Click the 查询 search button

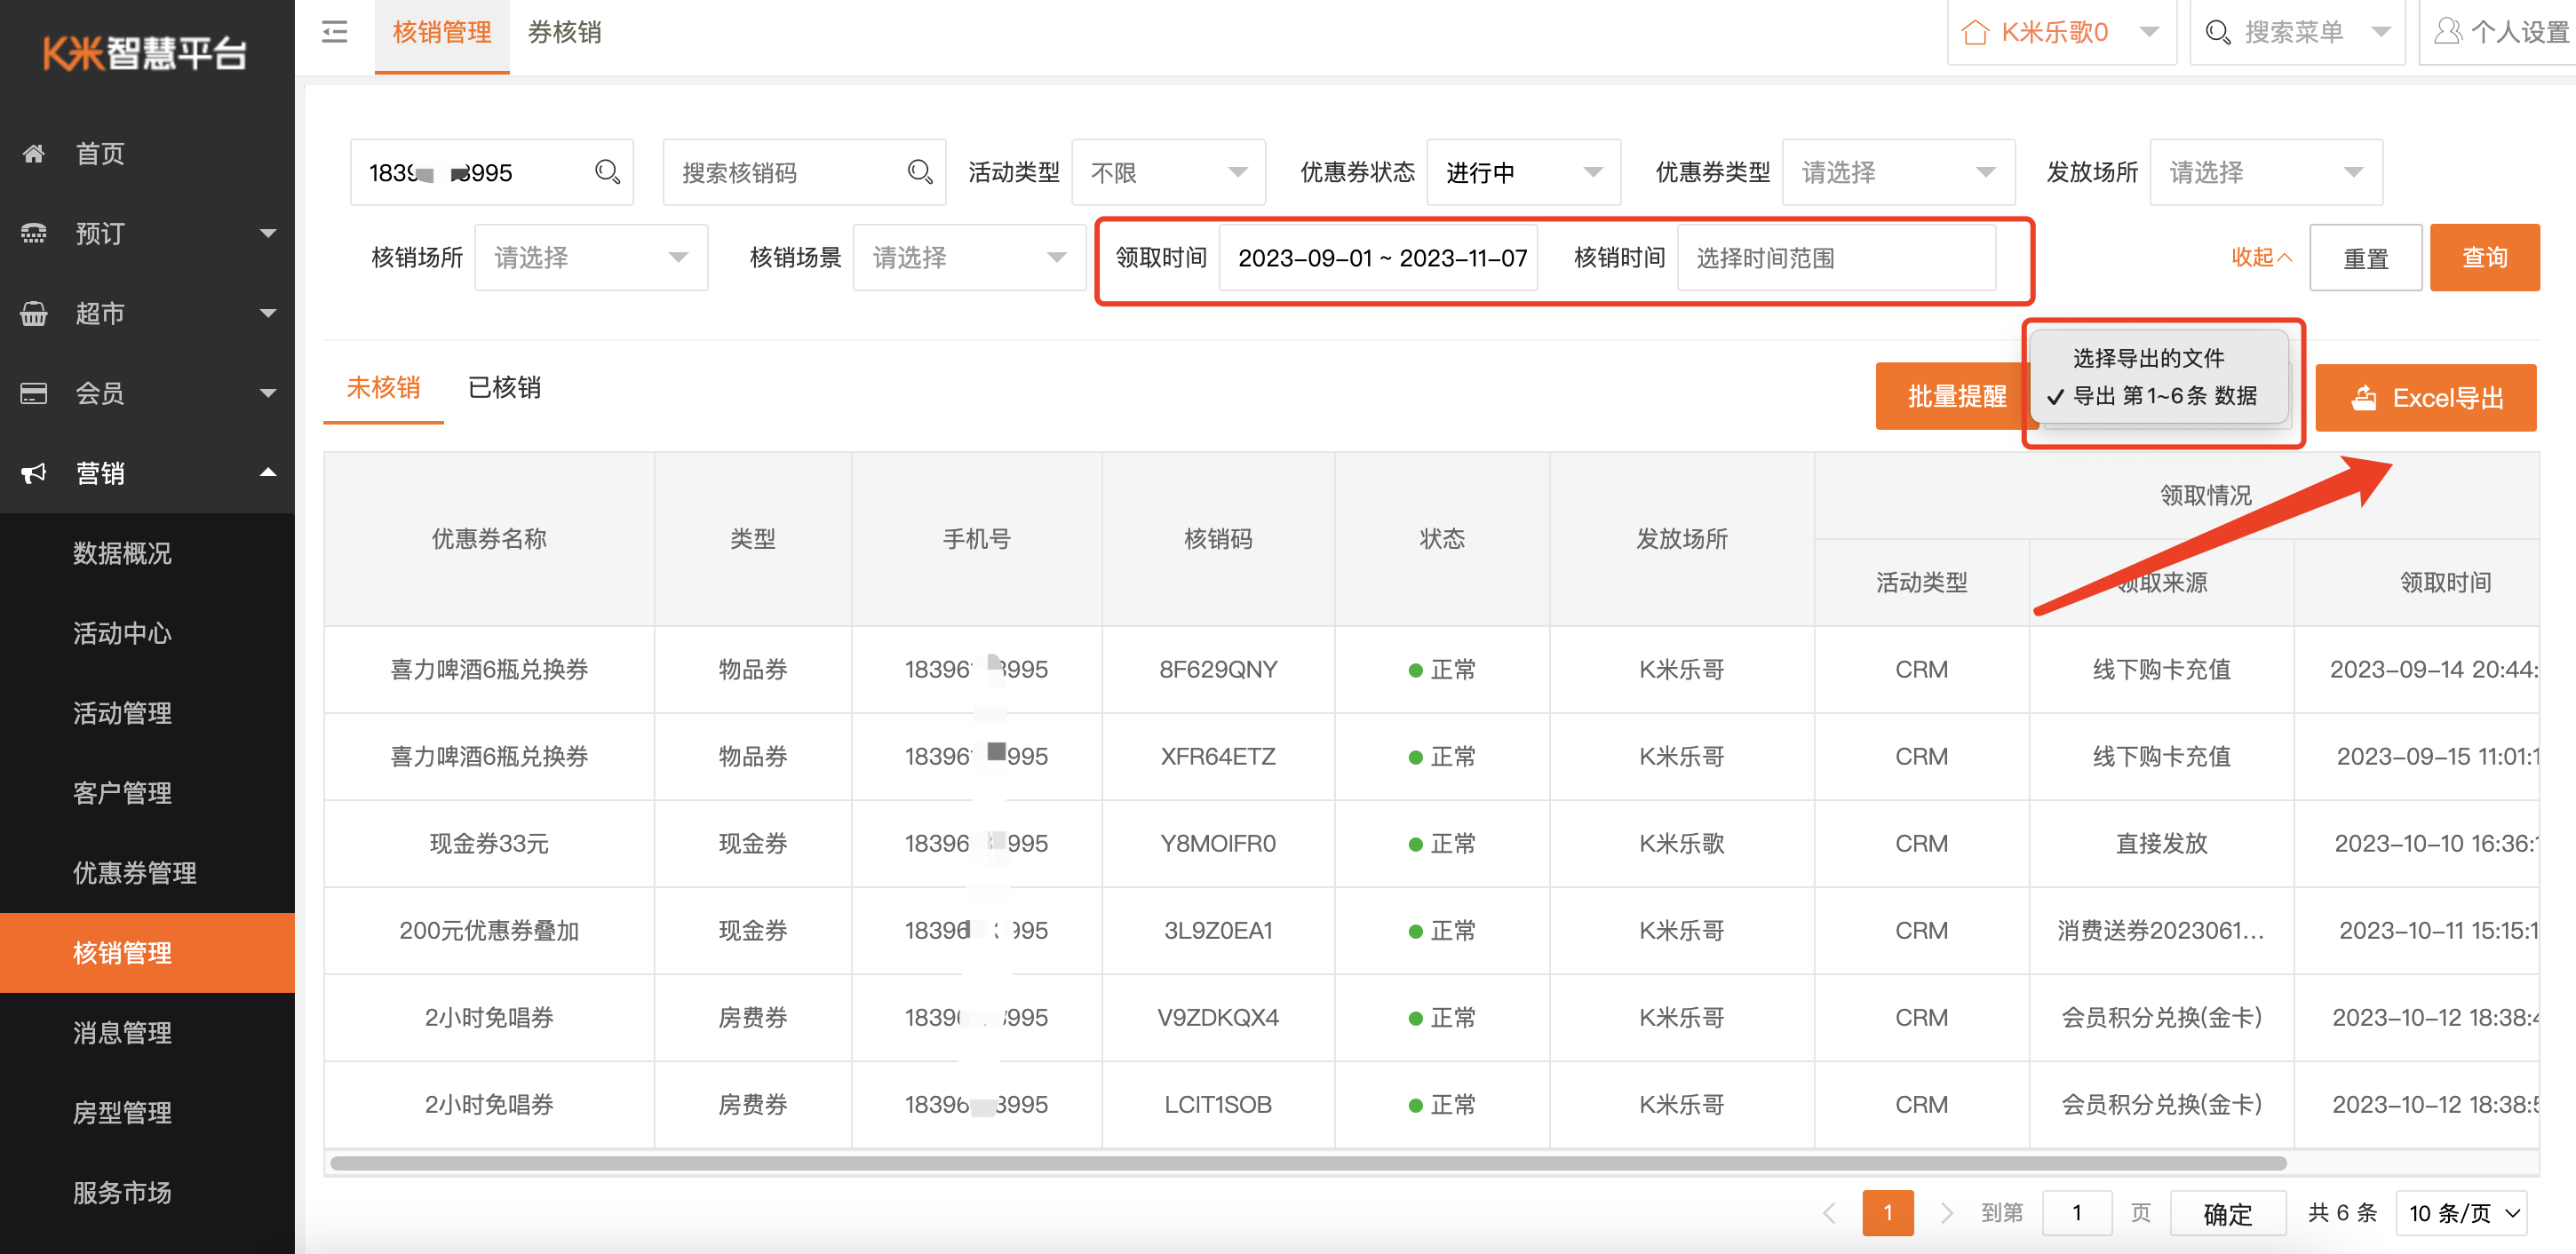[2484, 257]
